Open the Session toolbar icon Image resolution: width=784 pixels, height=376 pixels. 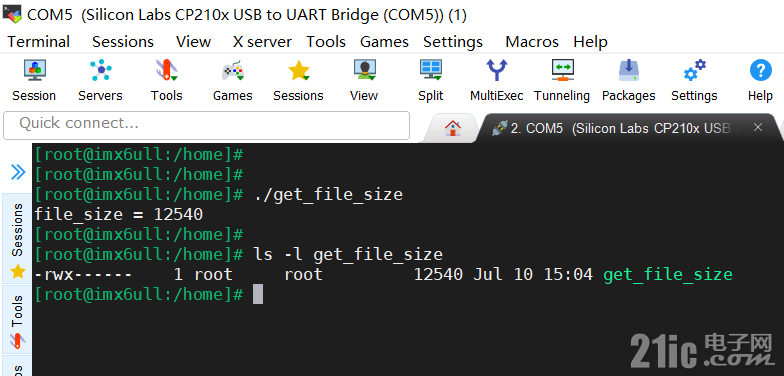(x=34, y=70)
